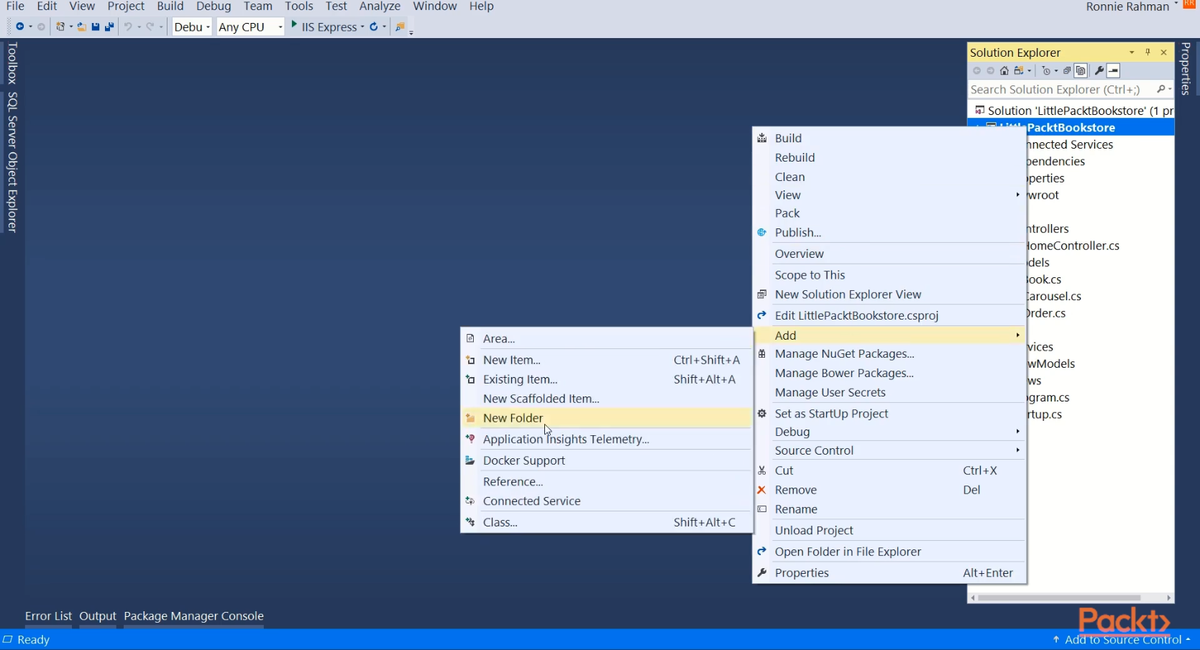Click the New Project toolbar icon
The image size is (1200, 650).
tap(61, 27)
